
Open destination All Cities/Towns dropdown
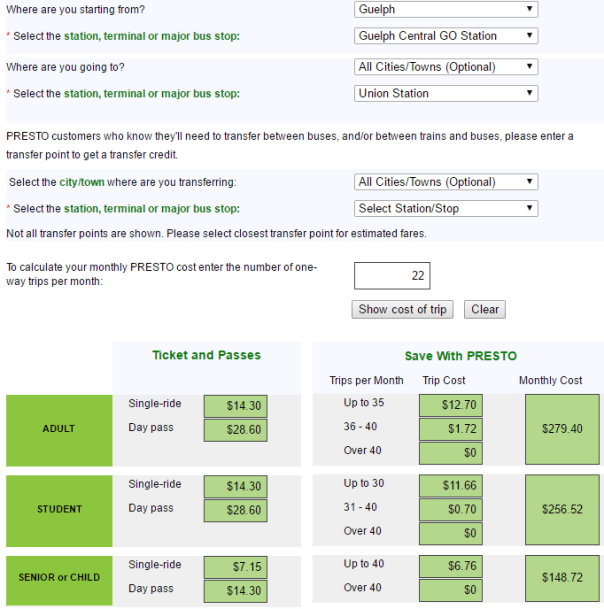pos(446,67)
